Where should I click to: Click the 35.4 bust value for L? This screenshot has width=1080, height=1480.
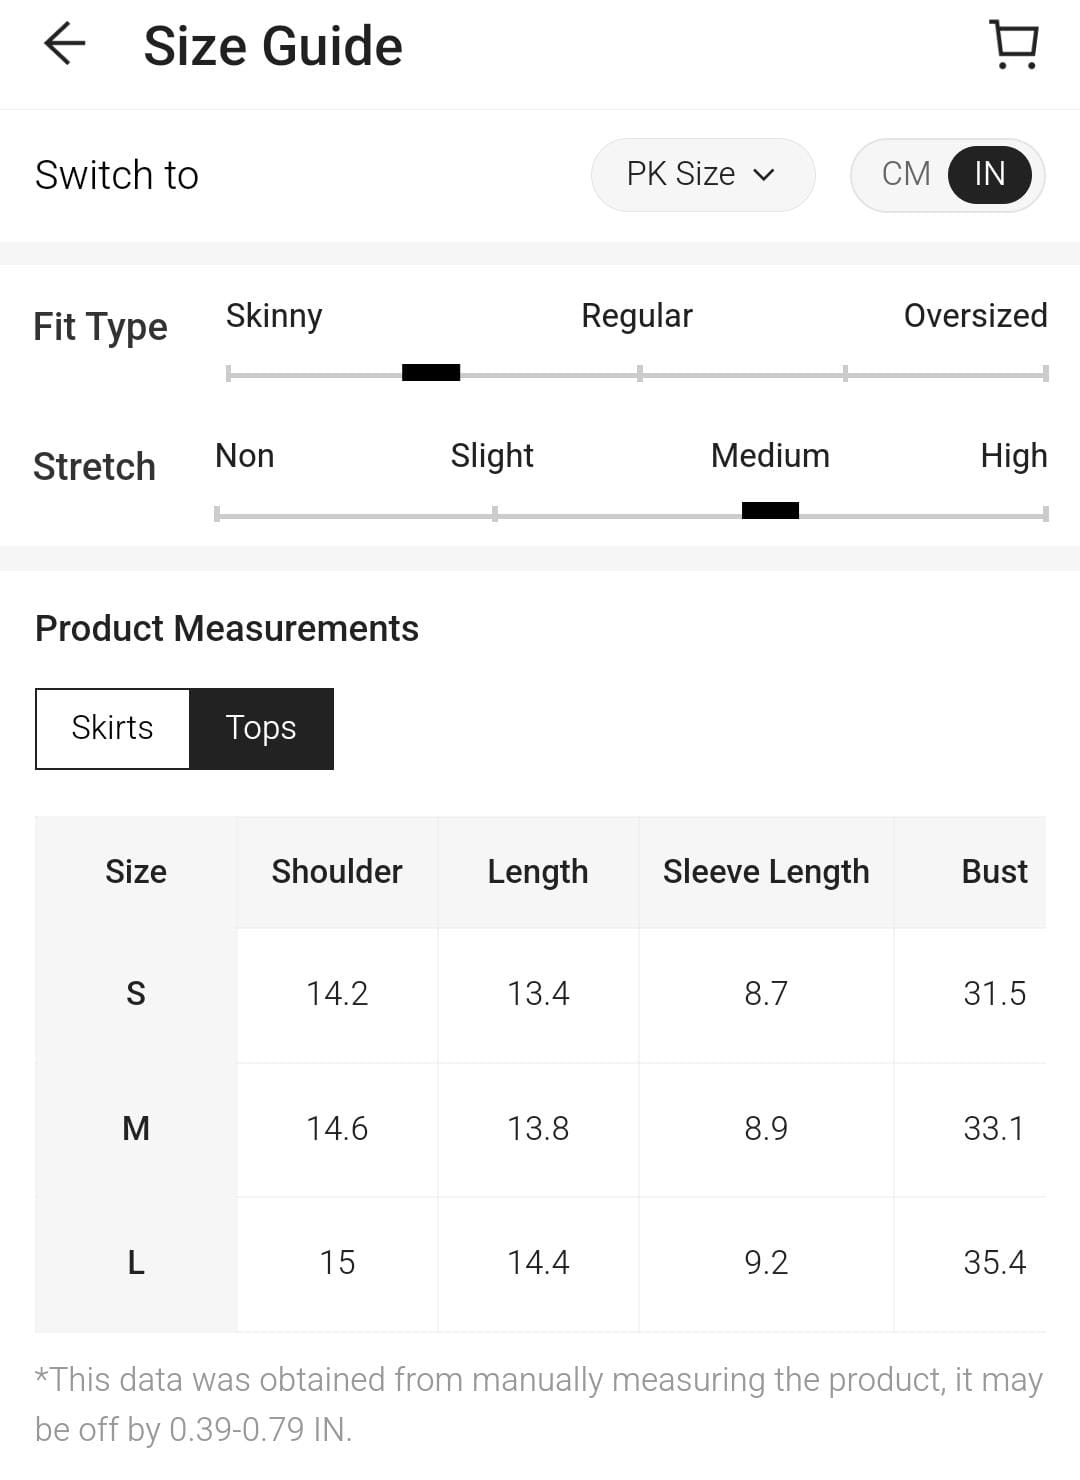994,1263
